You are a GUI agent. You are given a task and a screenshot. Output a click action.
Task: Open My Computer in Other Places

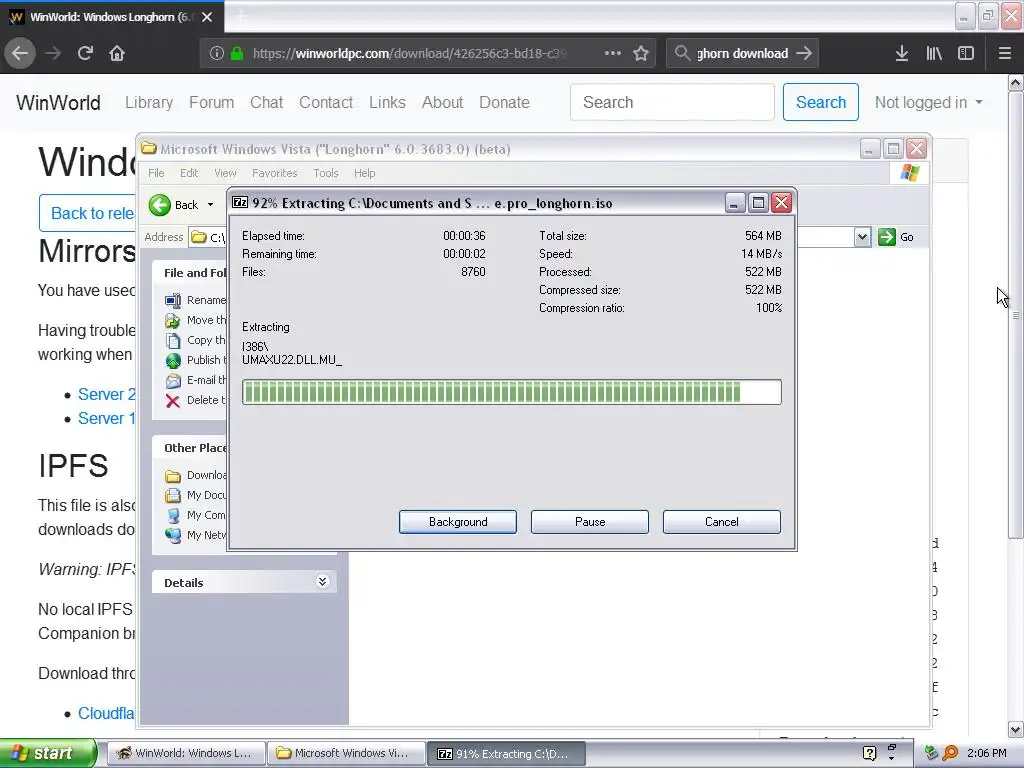coord(195,515)
